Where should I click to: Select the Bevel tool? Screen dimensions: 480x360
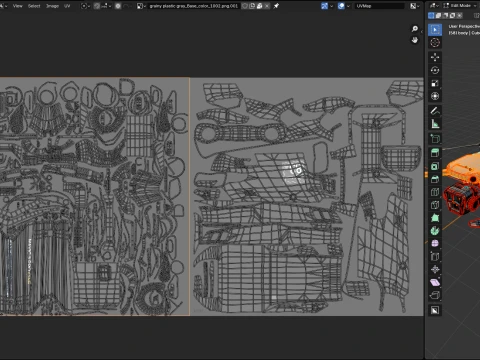[435, 179]
